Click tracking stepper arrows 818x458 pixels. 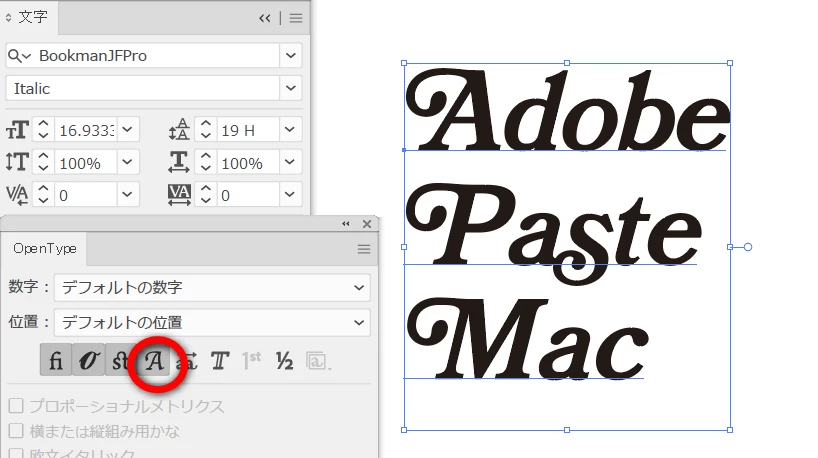(206, 195)
